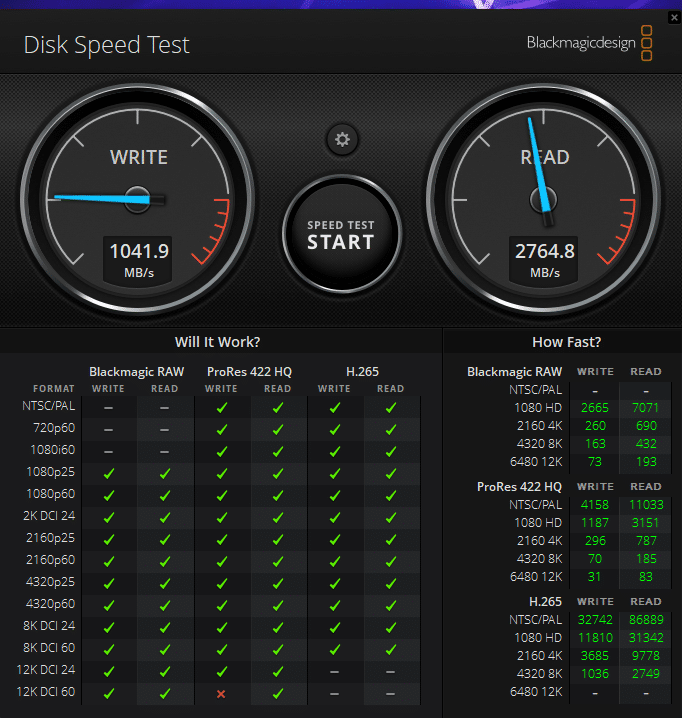Click the ProRes 4320 8K write value 70
This screenshot has height=718, width=682.
pos(595,559)
